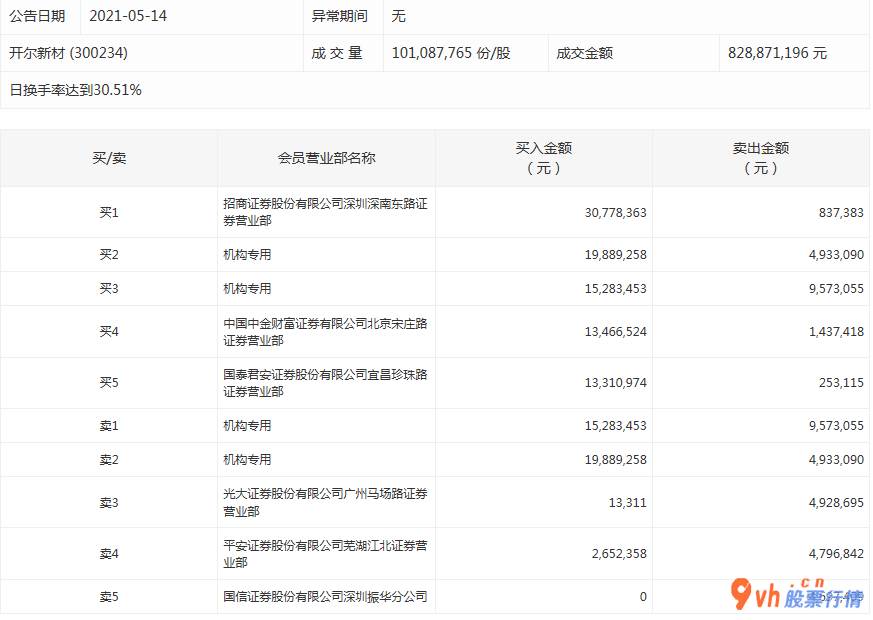Click the 日换手率达到30.51% note
Screen dimensions: 873x620
click(75, 90)
